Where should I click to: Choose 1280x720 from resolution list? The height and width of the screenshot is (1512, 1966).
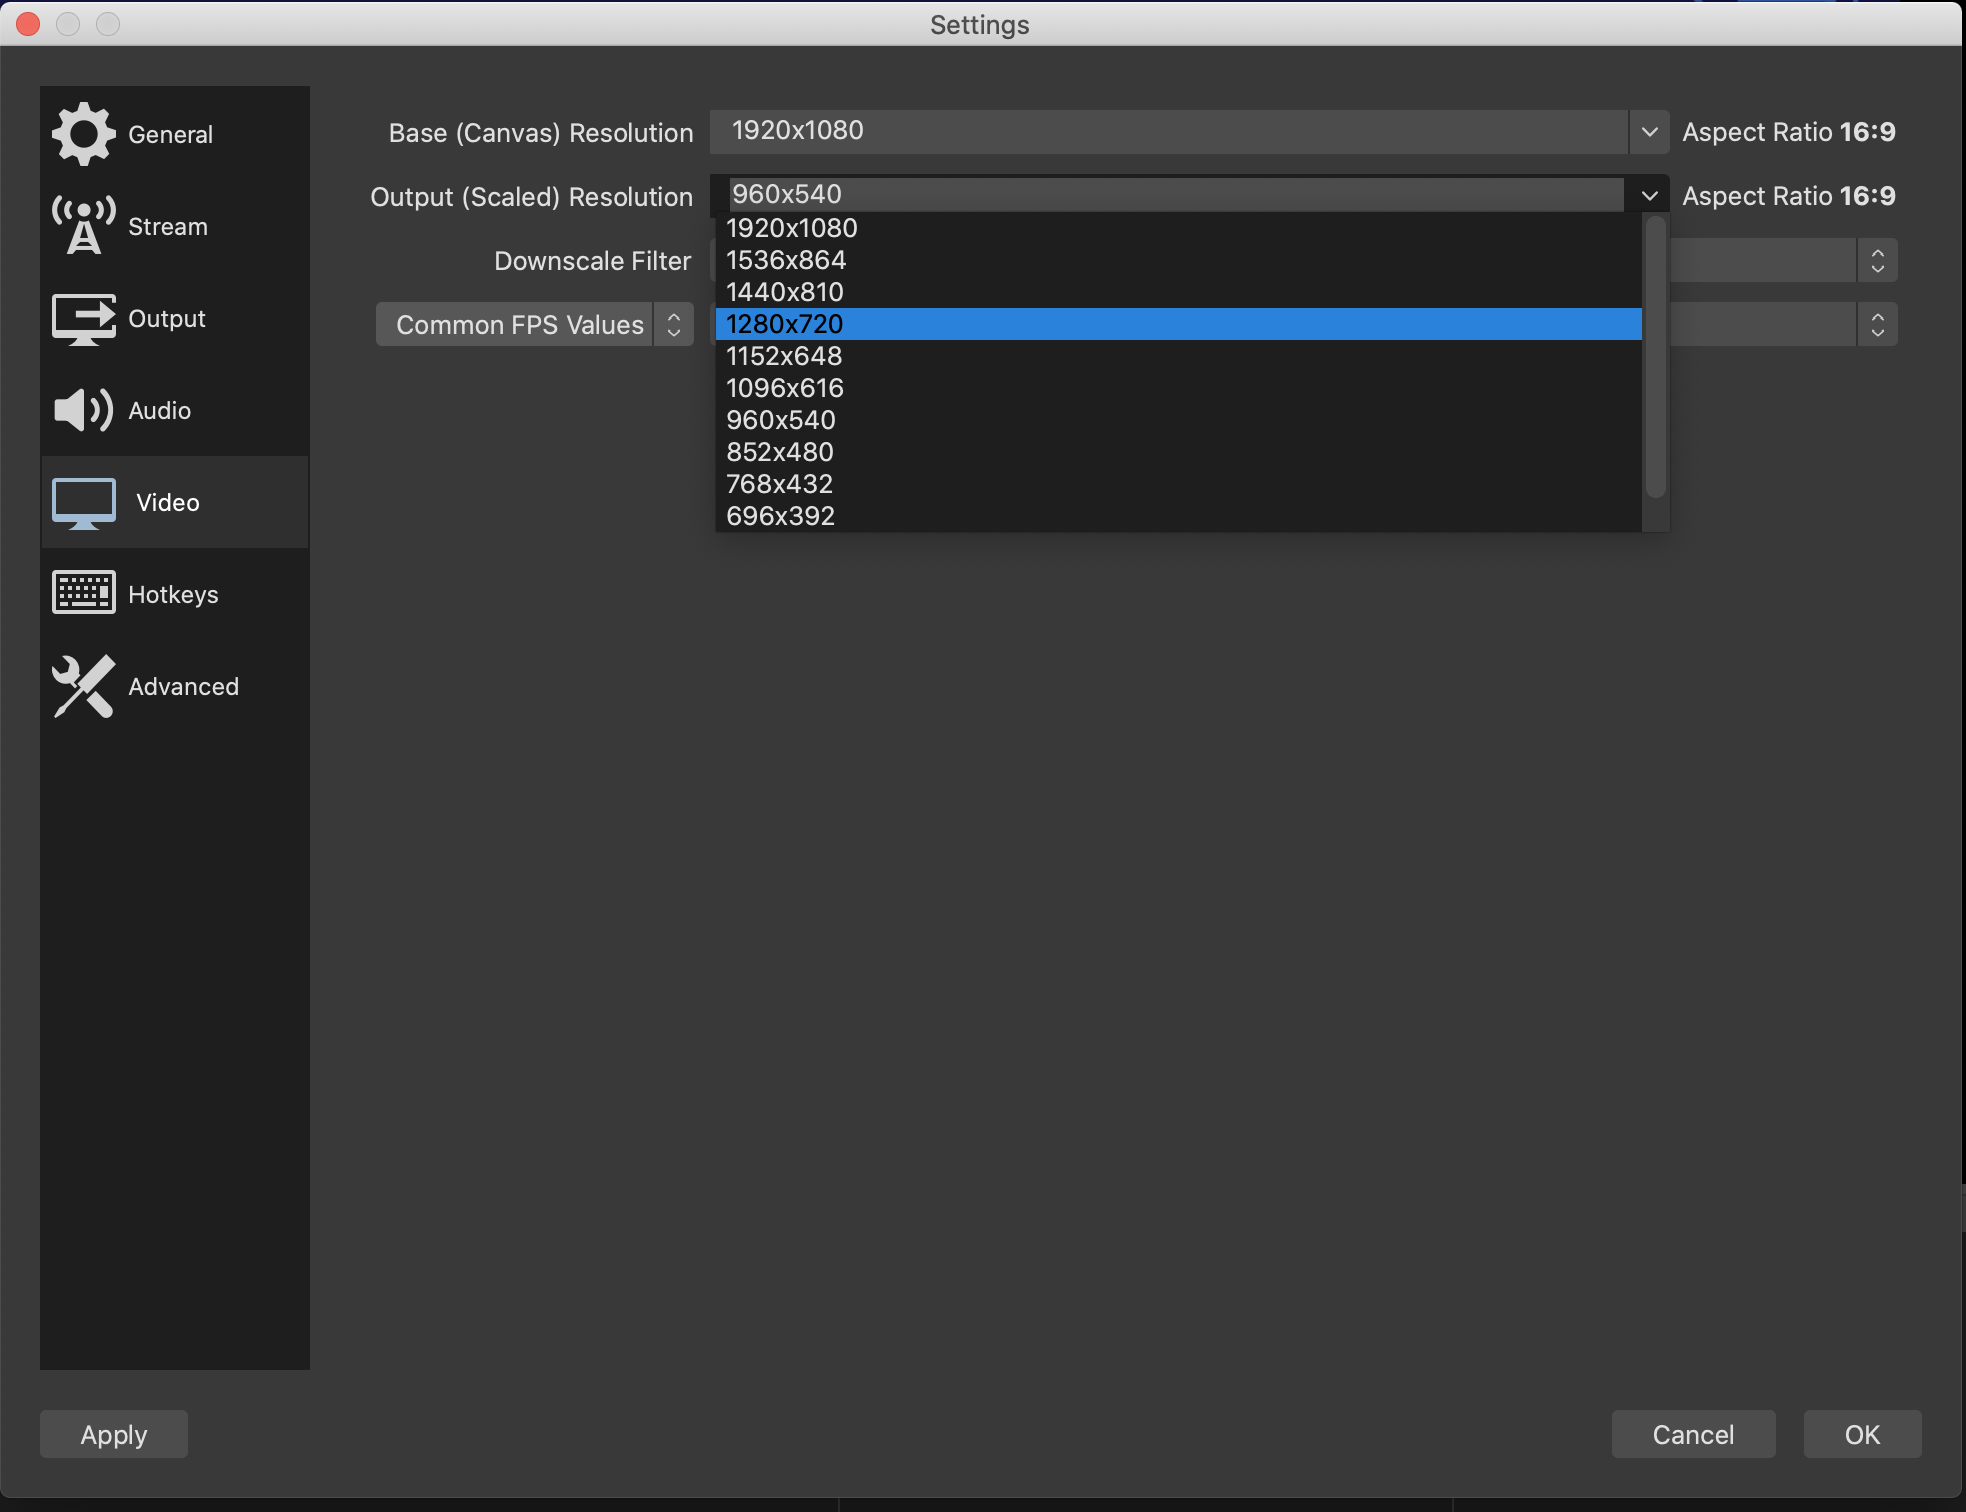(785, 324)
